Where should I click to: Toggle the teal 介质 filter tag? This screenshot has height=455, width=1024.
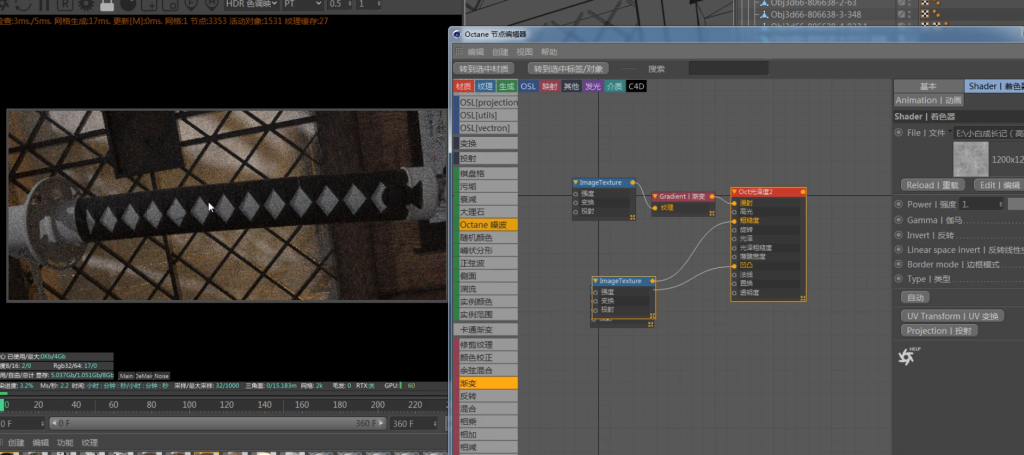(x=614, y=86)
